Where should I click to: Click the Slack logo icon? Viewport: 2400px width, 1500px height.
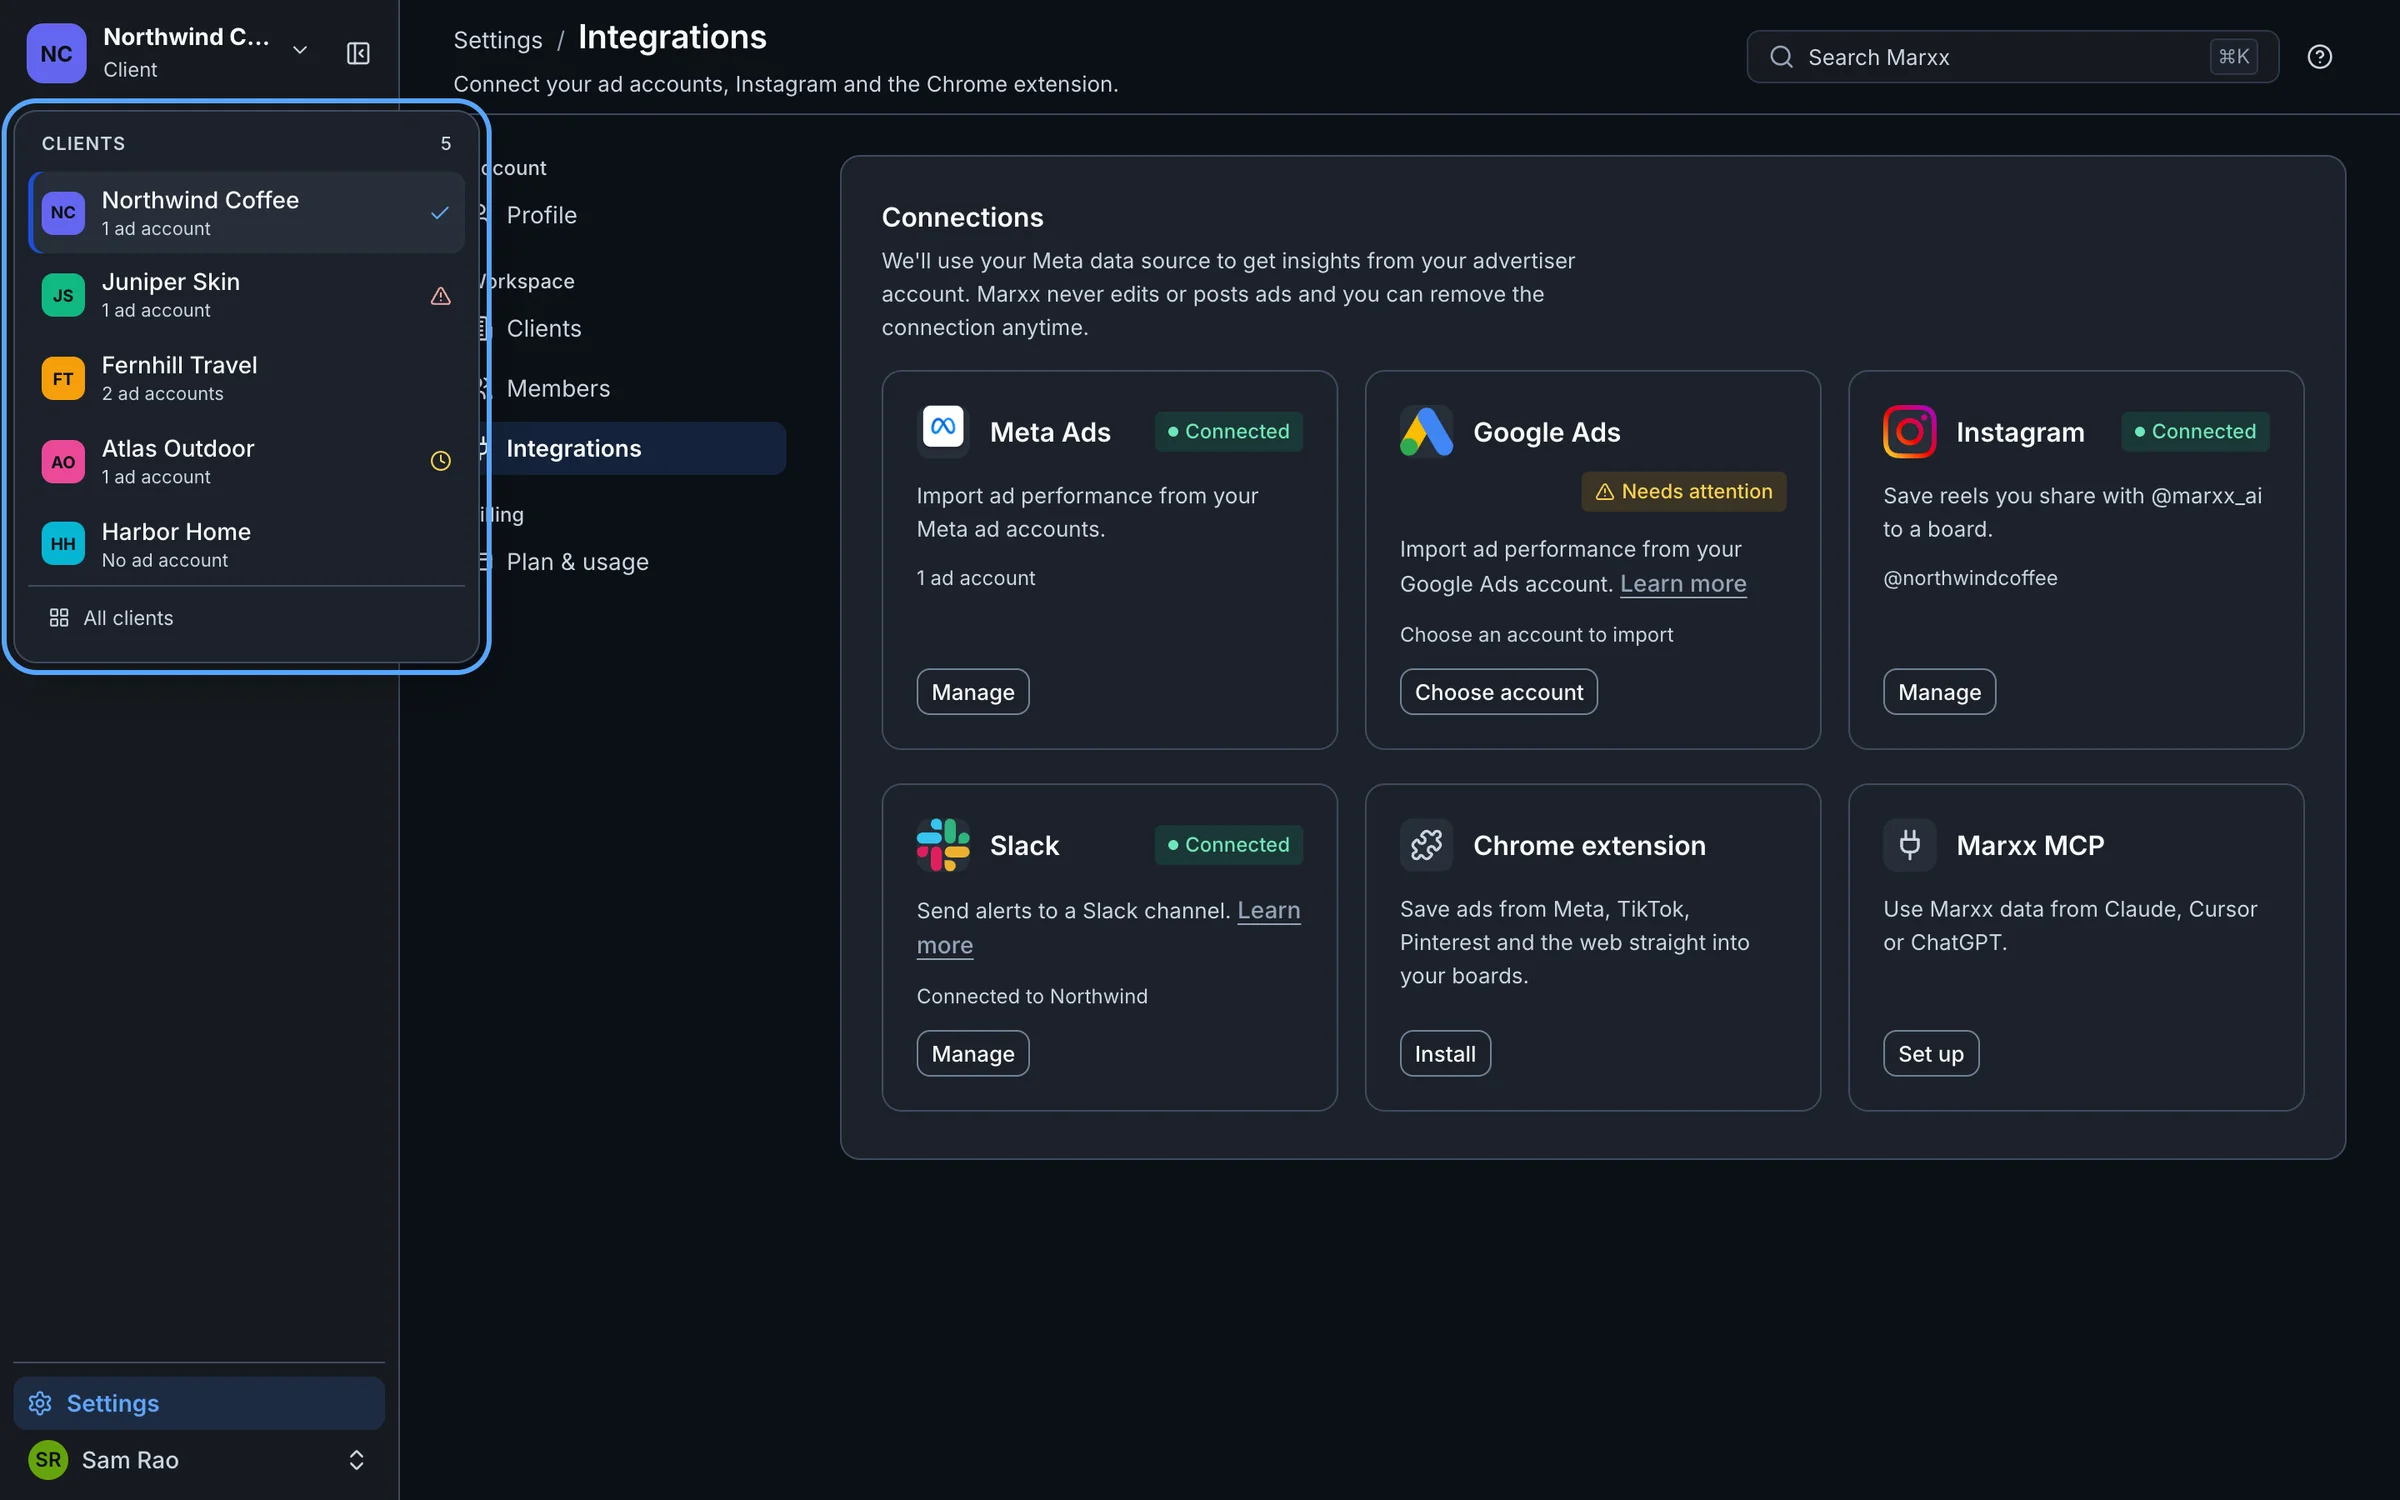click(942, 844)
